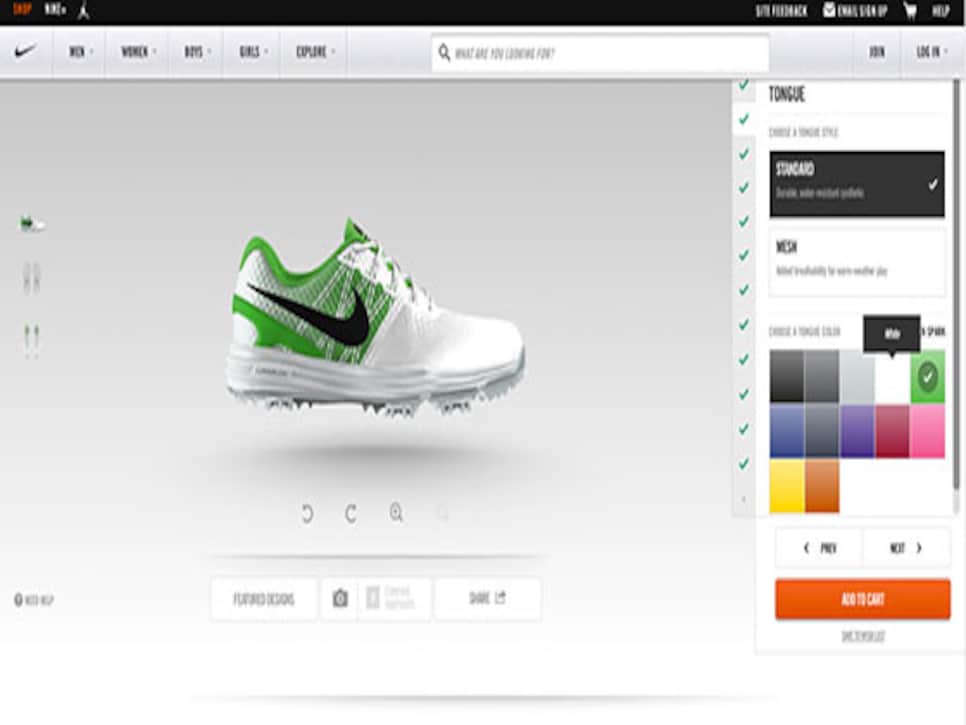Pick the white tongue color swatch
Screen dimensions: 966x725
(x=892, y=376)
